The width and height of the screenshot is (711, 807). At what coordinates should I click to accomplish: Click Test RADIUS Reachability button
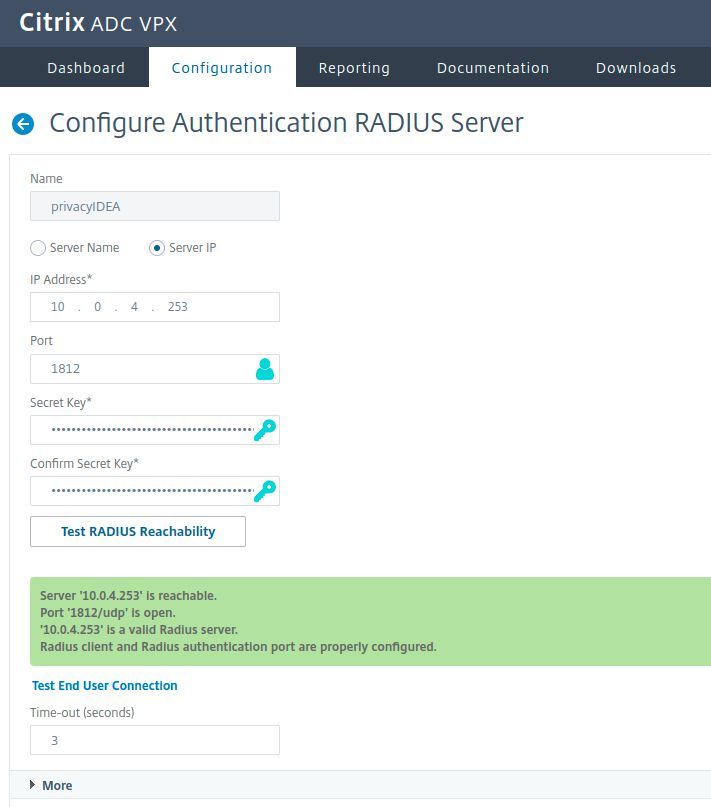(138, 532)
